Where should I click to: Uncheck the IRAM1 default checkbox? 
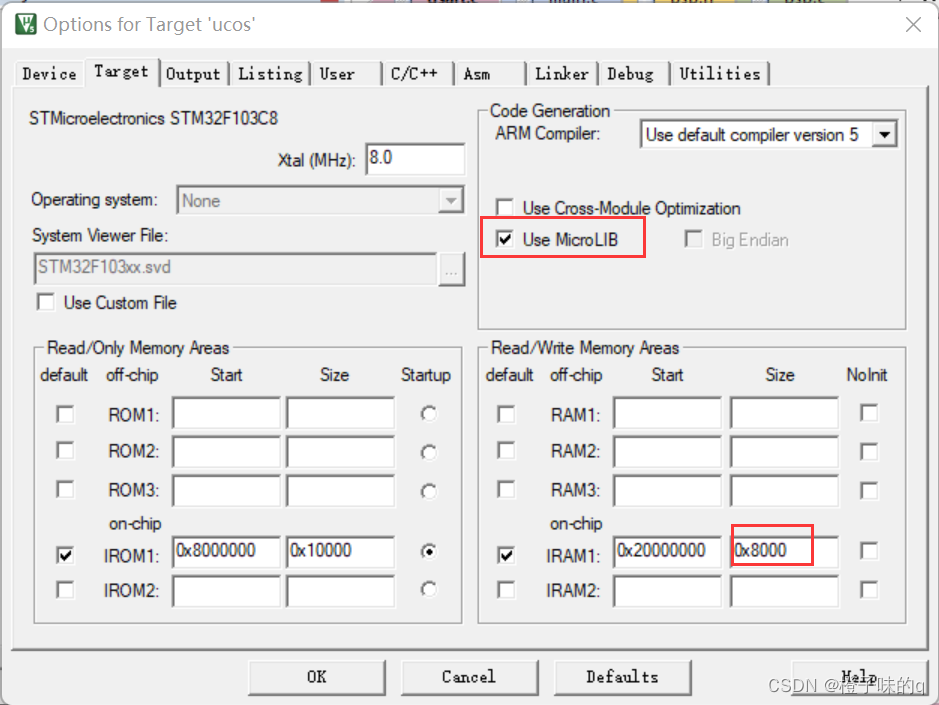[506, 555]
